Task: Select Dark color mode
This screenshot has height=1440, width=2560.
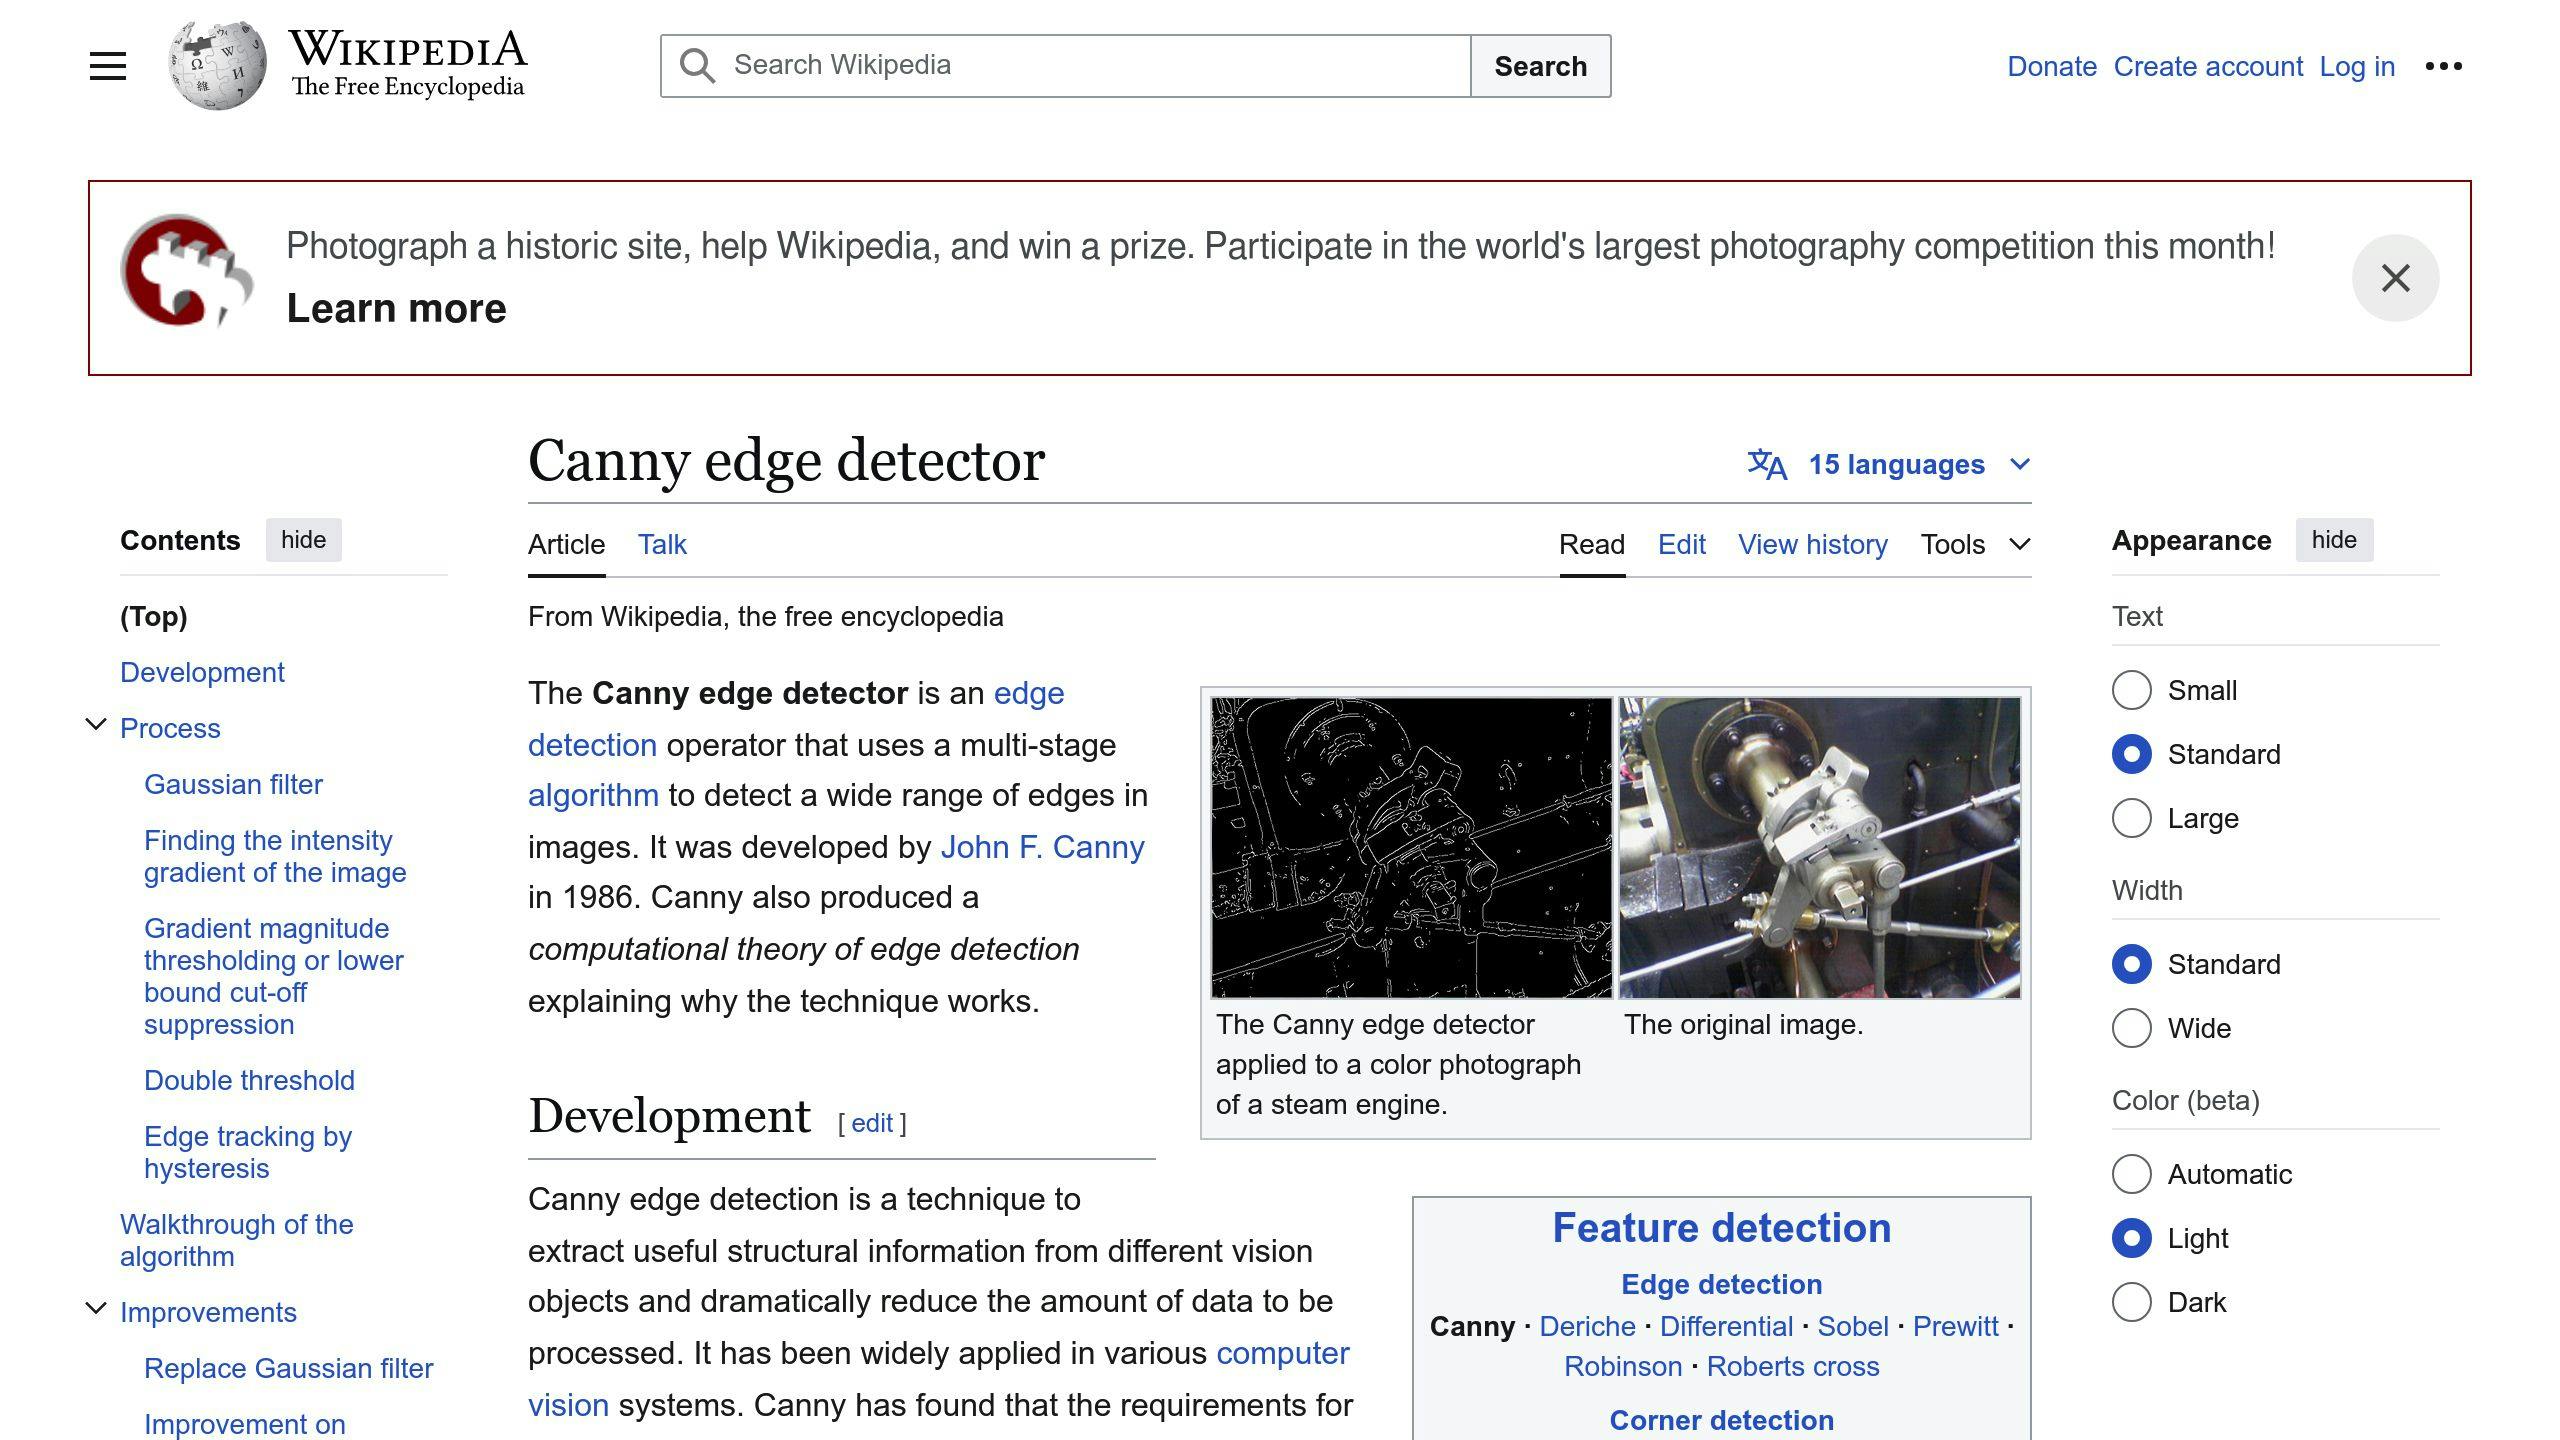Action: point(2131,1302)
